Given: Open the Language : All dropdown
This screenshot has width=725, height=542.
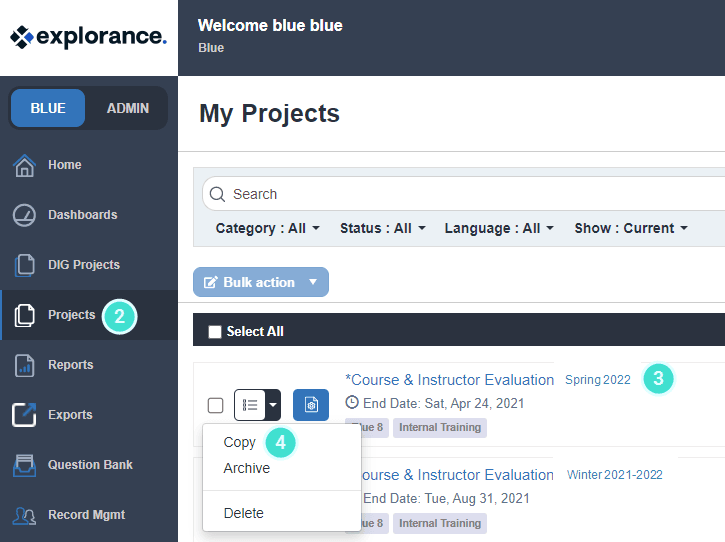Looking at the screenshot, I should coord(499,228).
